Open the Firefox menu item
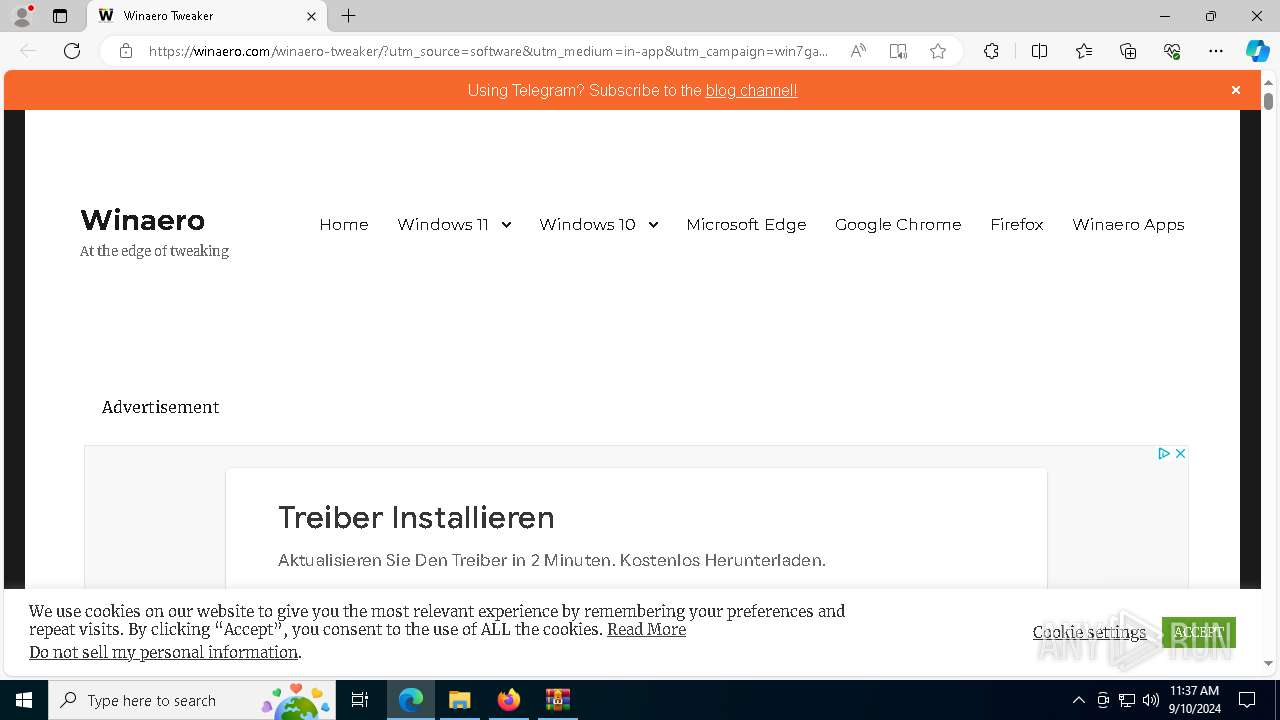The image size is (1280, 720). (x=1017, y=224)
